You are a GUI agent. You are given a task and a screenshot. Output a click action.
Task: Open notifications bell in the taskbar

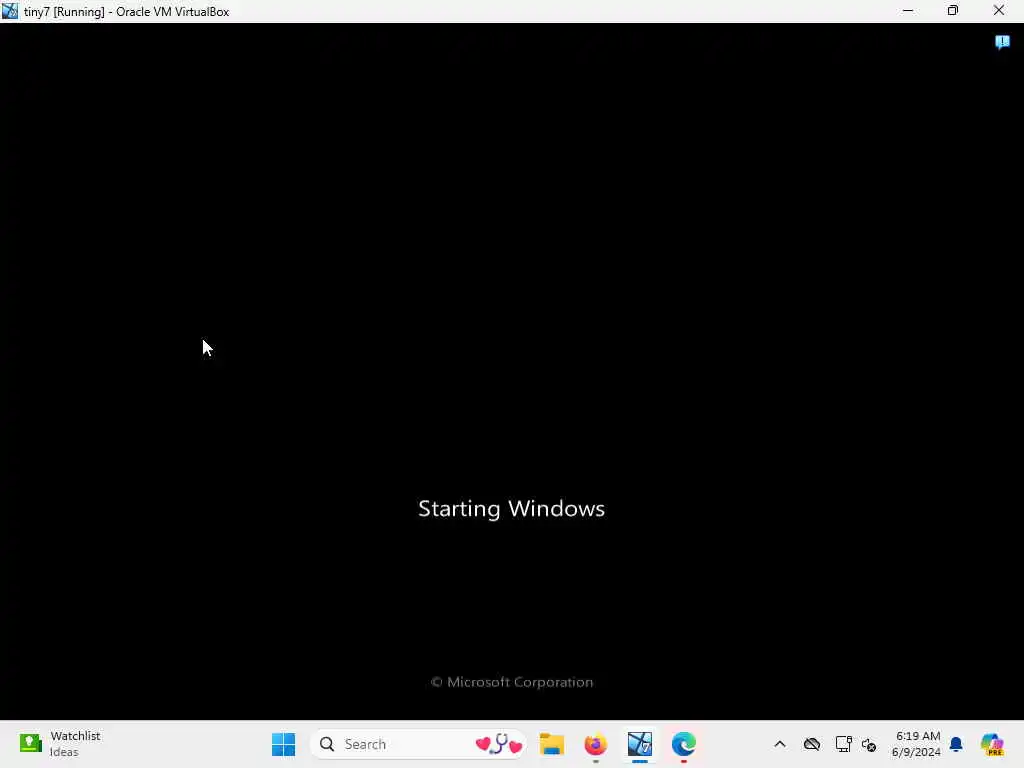tap(956, 744)
